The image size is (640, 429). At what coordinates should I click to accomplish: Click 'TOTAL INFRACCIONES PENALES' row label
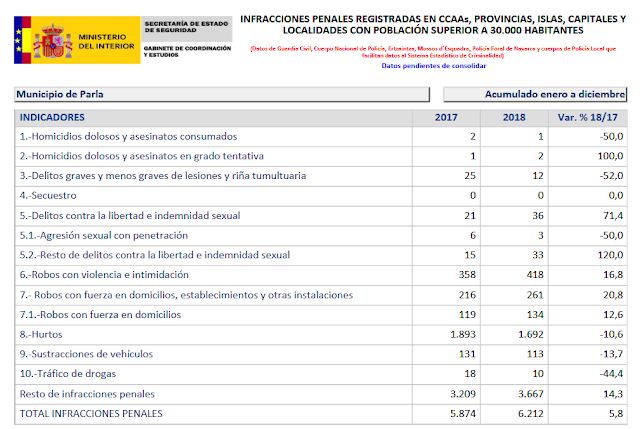(x=91, y=413)
